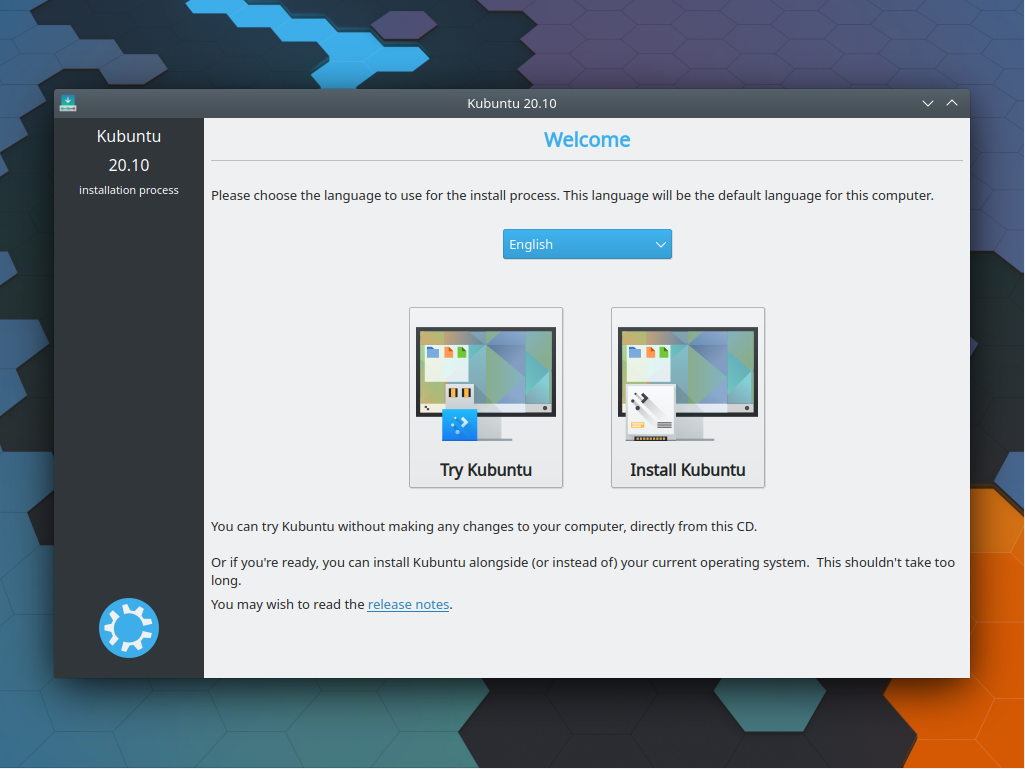1025x769 pixels.
Task: Click the installer icon in the title bar
Action: pos(68,103)
